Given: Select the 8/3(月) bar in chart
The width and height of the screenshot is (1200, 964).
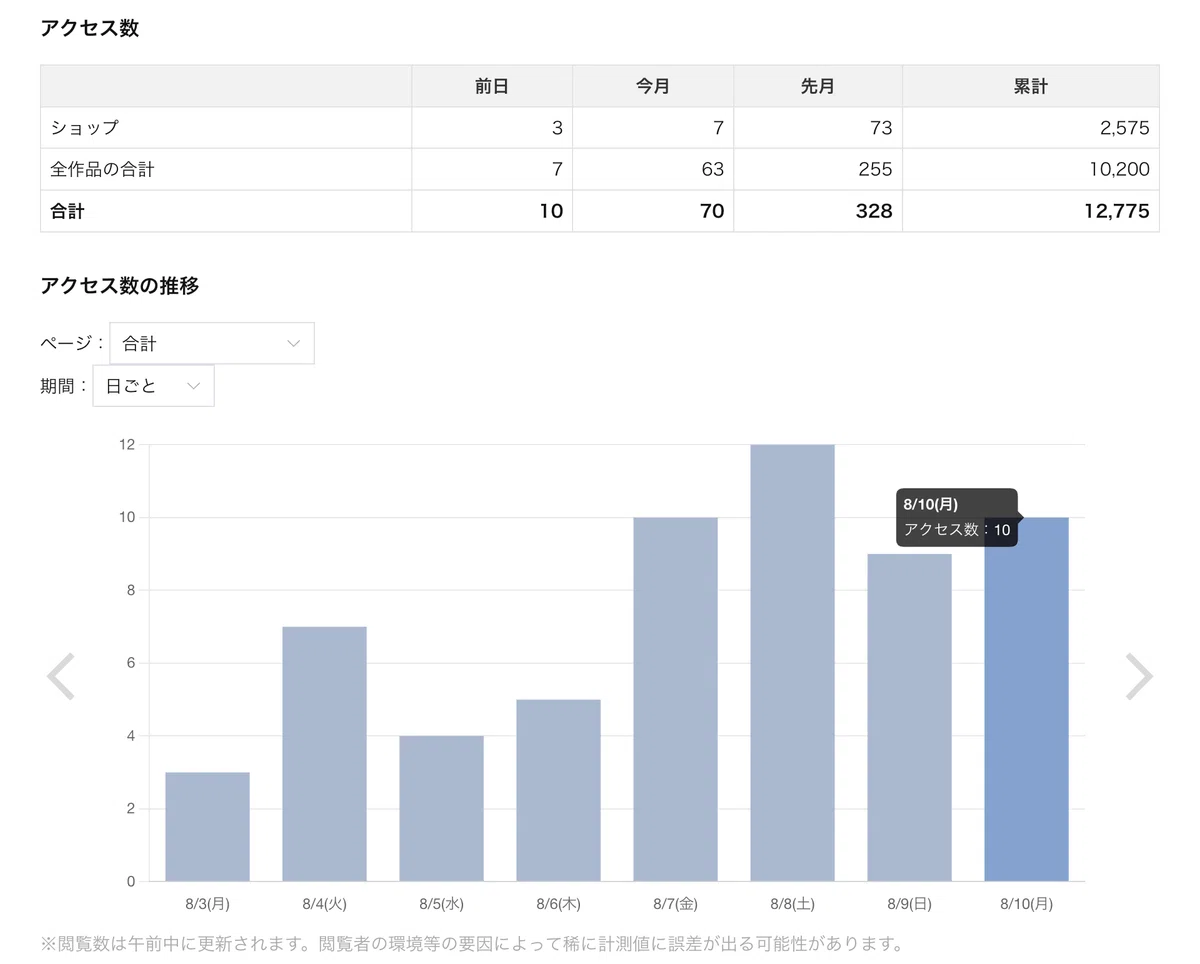Looking at the screenshot, I should tap(207, 827).
